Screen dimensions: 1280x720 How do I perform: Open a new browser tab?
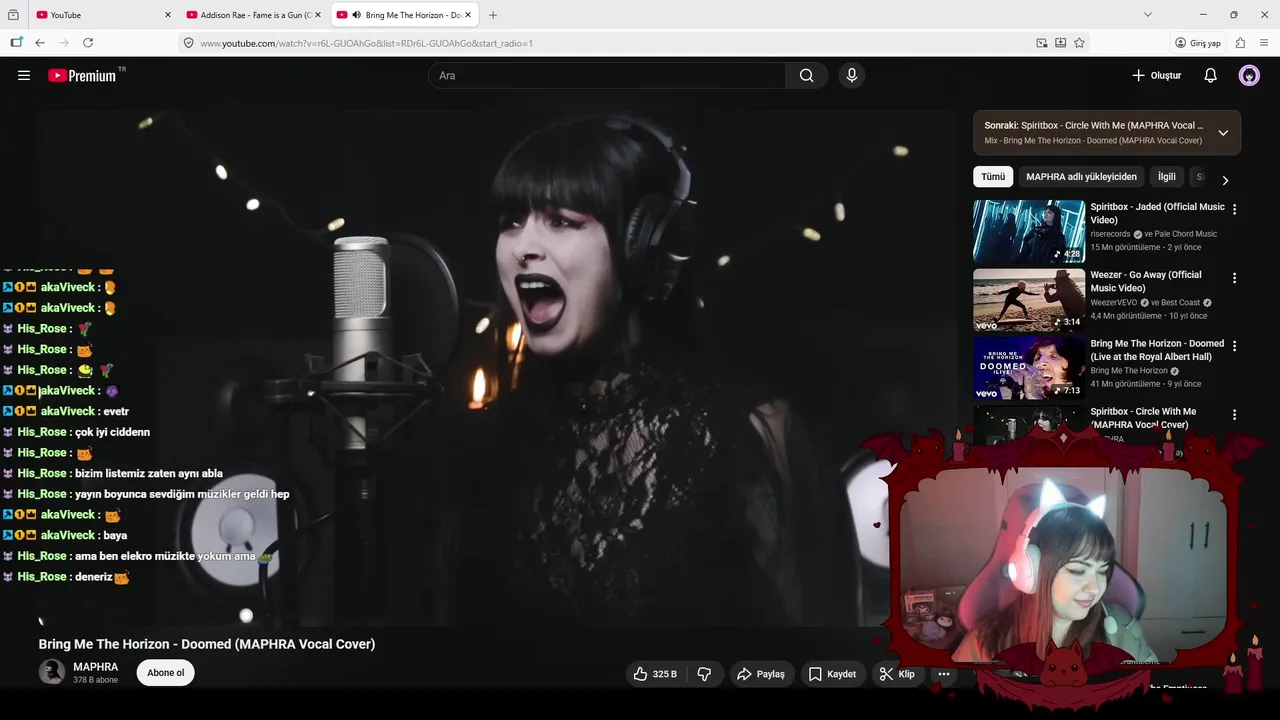point(493,15)
